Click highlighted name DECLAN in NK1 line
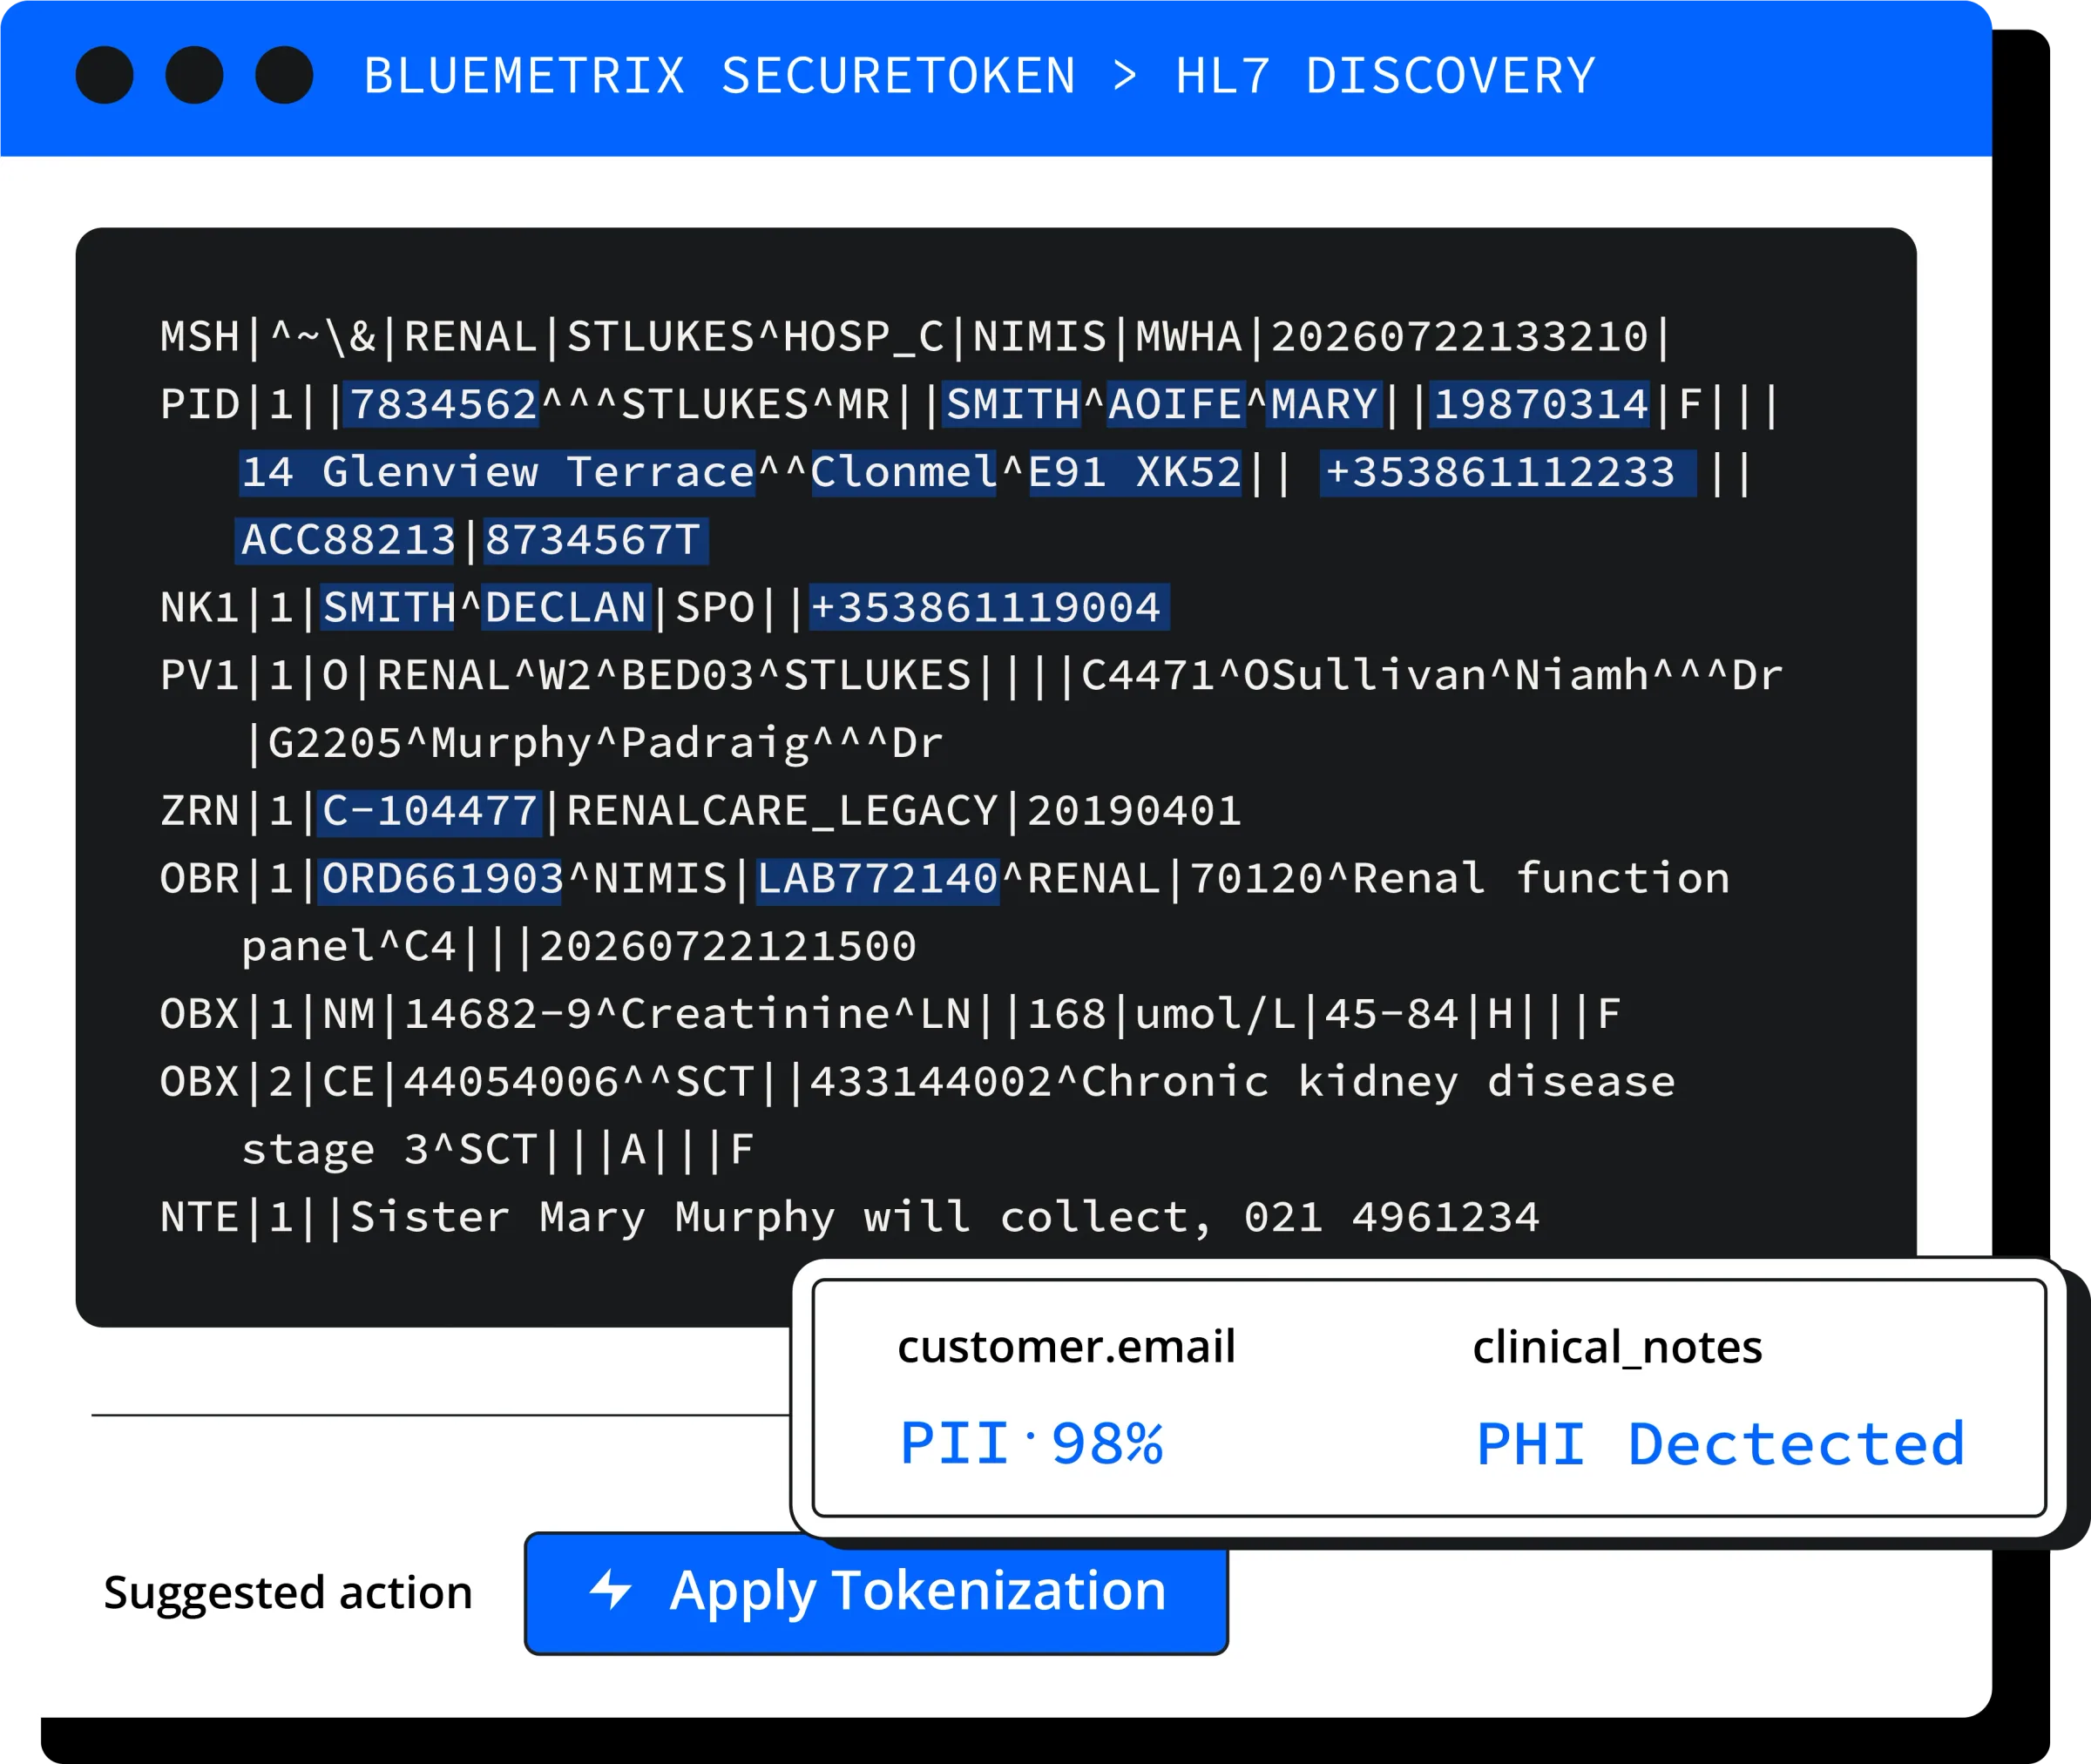Image resolution: width=2091 pixels, height=1764 pixels. pyautogui.click(x=567, y=608)
